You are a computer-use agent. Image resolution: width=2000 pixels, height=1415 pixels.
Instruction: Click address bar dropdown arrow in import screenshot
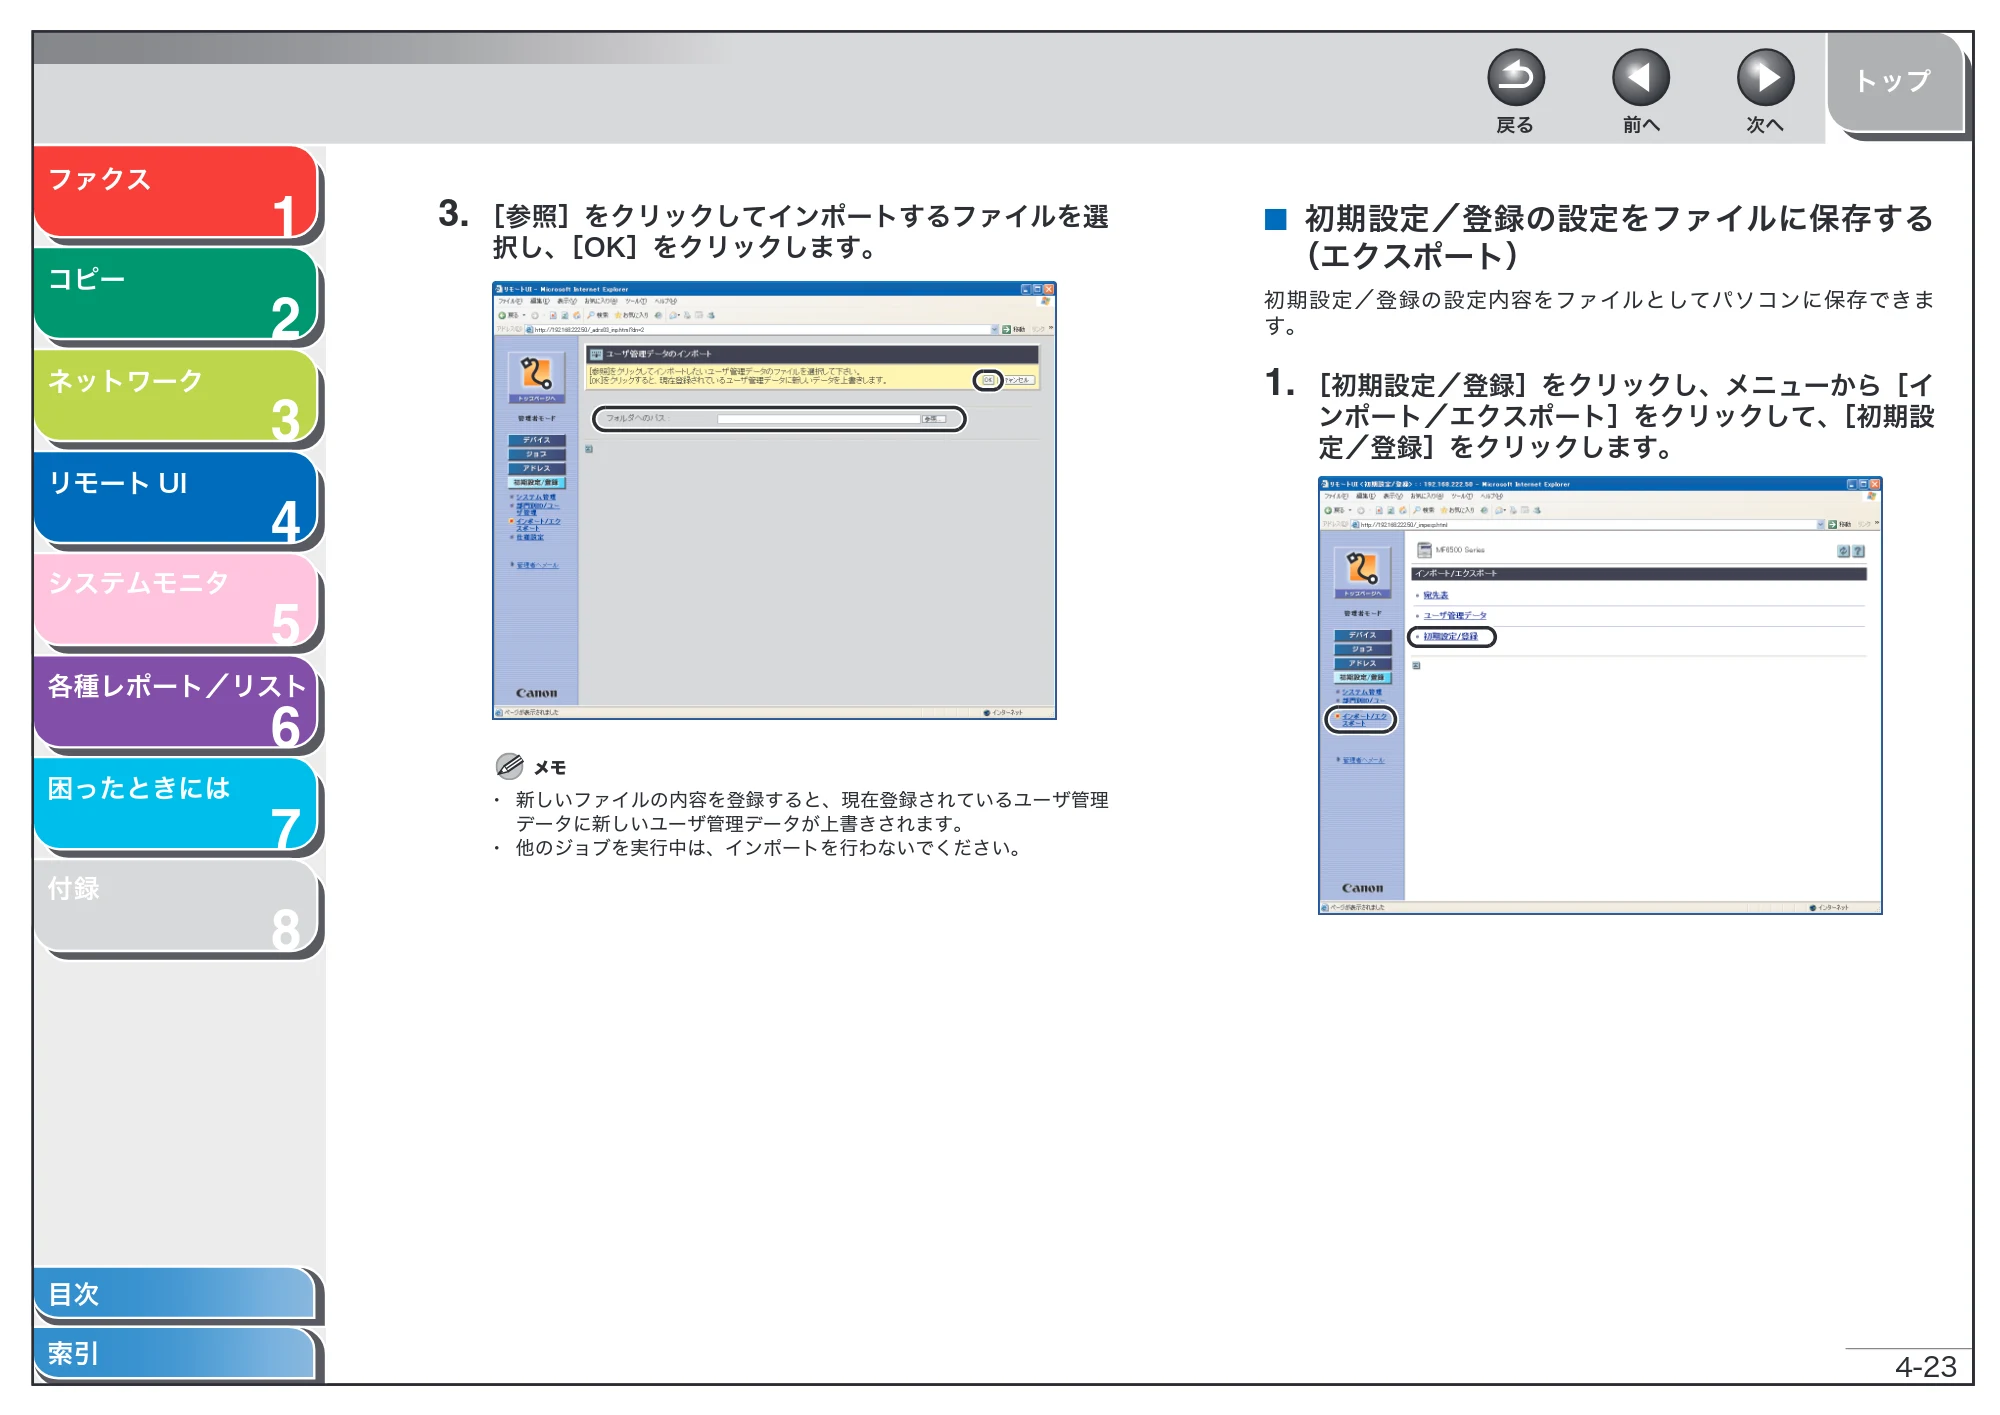coord(994,329)
